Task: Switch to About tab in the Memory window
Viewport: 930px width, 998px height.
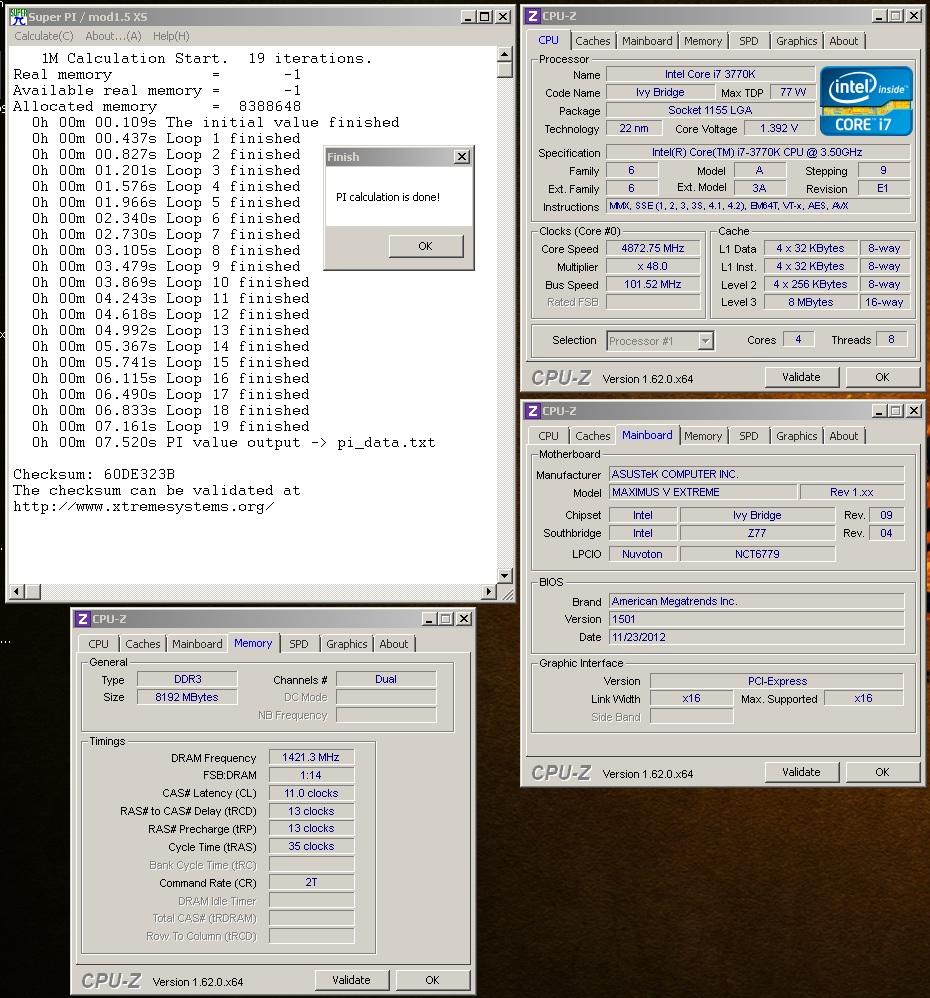Action: click(x=393, y=644)
